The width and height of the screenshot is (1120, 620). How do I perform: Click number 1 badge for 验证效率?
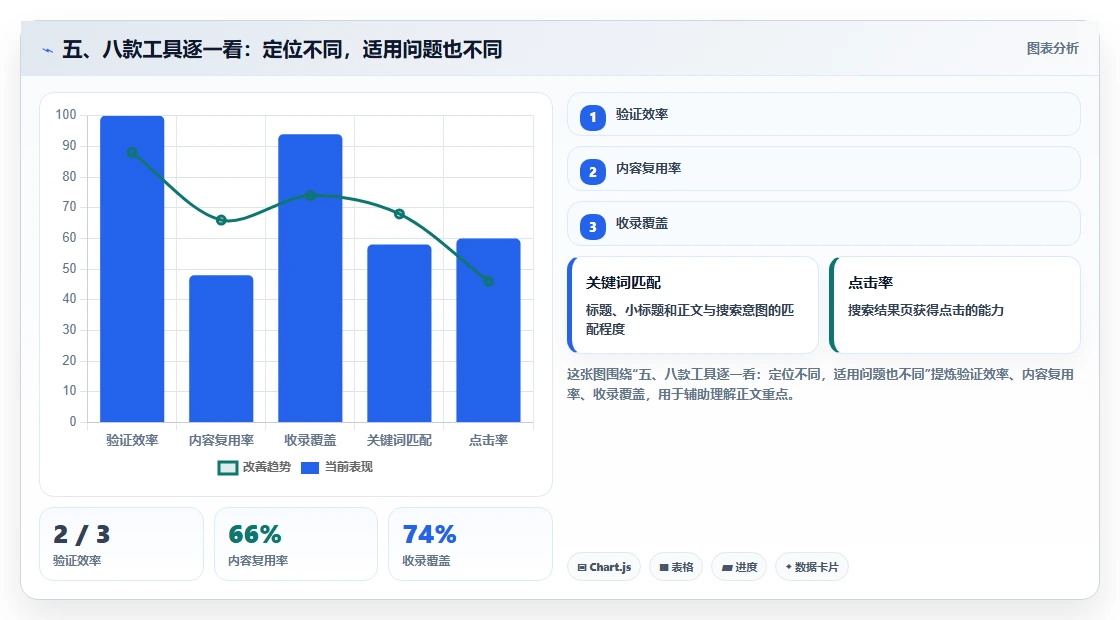(593, 118)
